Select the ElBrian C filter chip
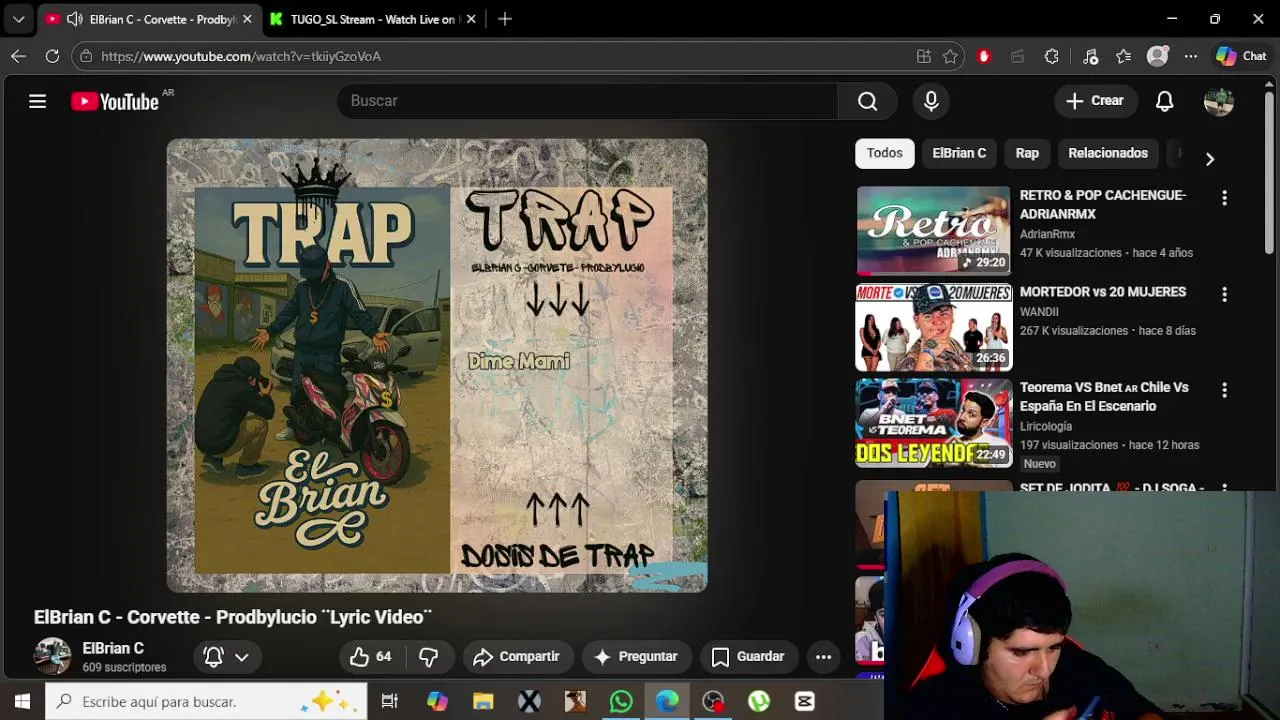 959,153
